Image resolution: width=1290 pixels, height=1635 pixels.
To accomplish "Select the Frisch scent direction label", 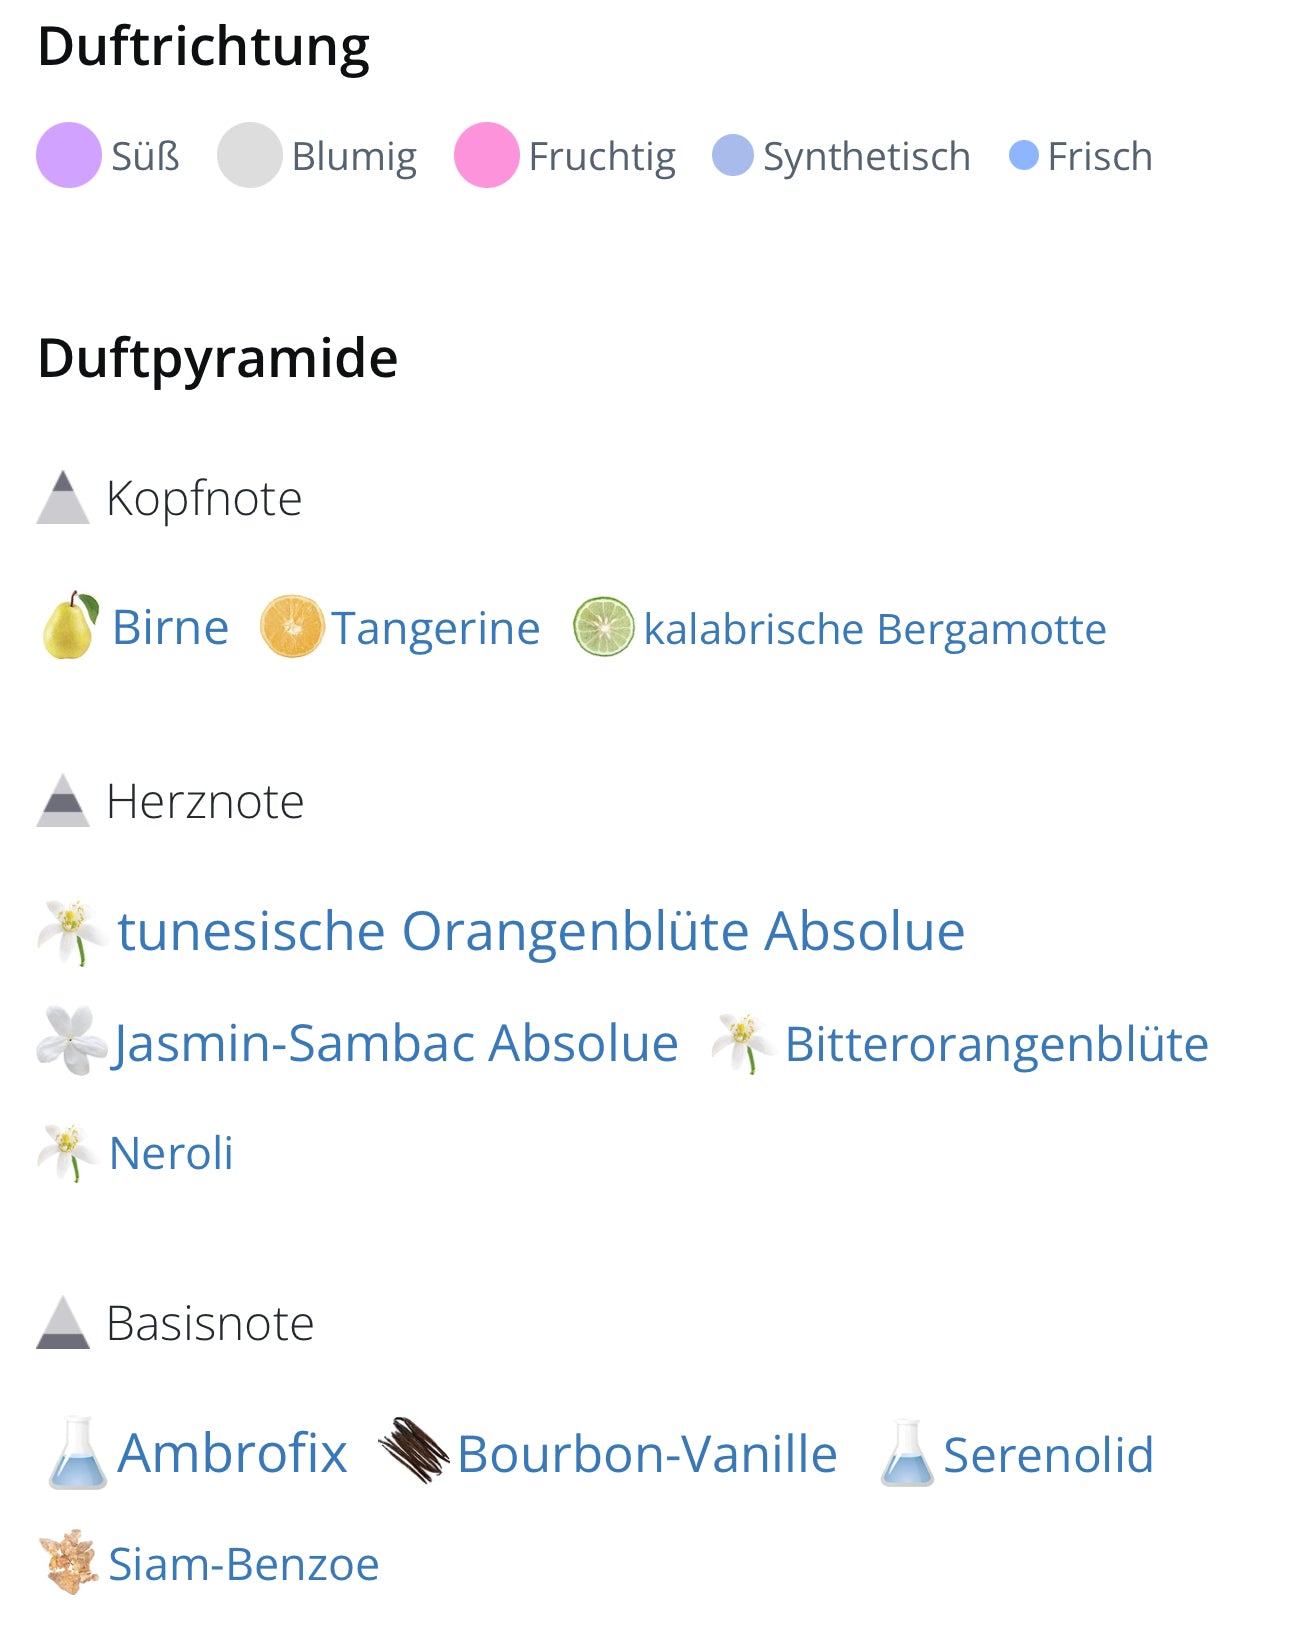I will pos(1099,157).
